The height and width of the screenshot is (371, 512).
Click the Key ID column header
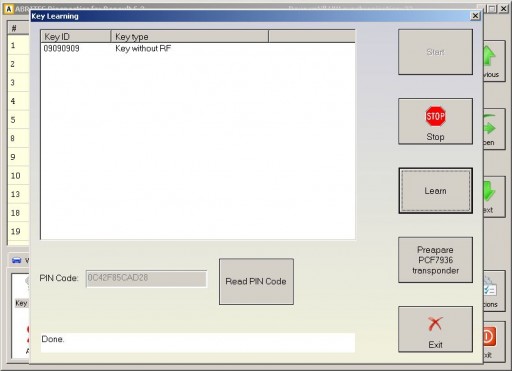coord(76,36)
